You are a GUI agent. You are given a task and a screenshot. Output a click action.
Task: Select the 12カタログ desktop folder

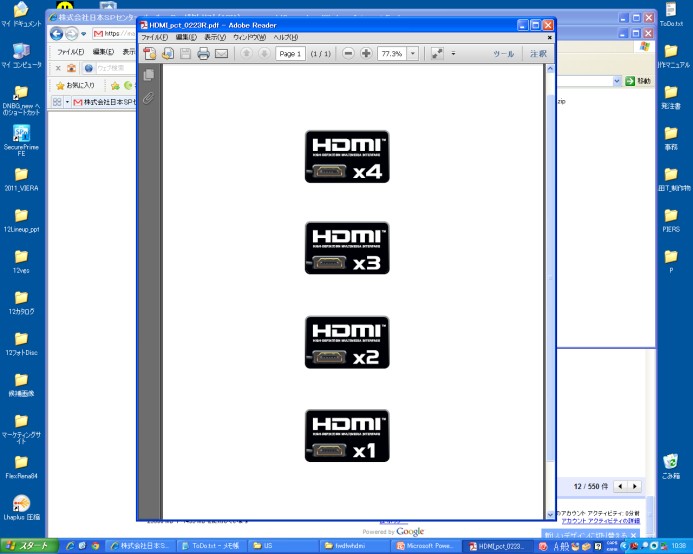pyautogui.click(x=21, y=303)
